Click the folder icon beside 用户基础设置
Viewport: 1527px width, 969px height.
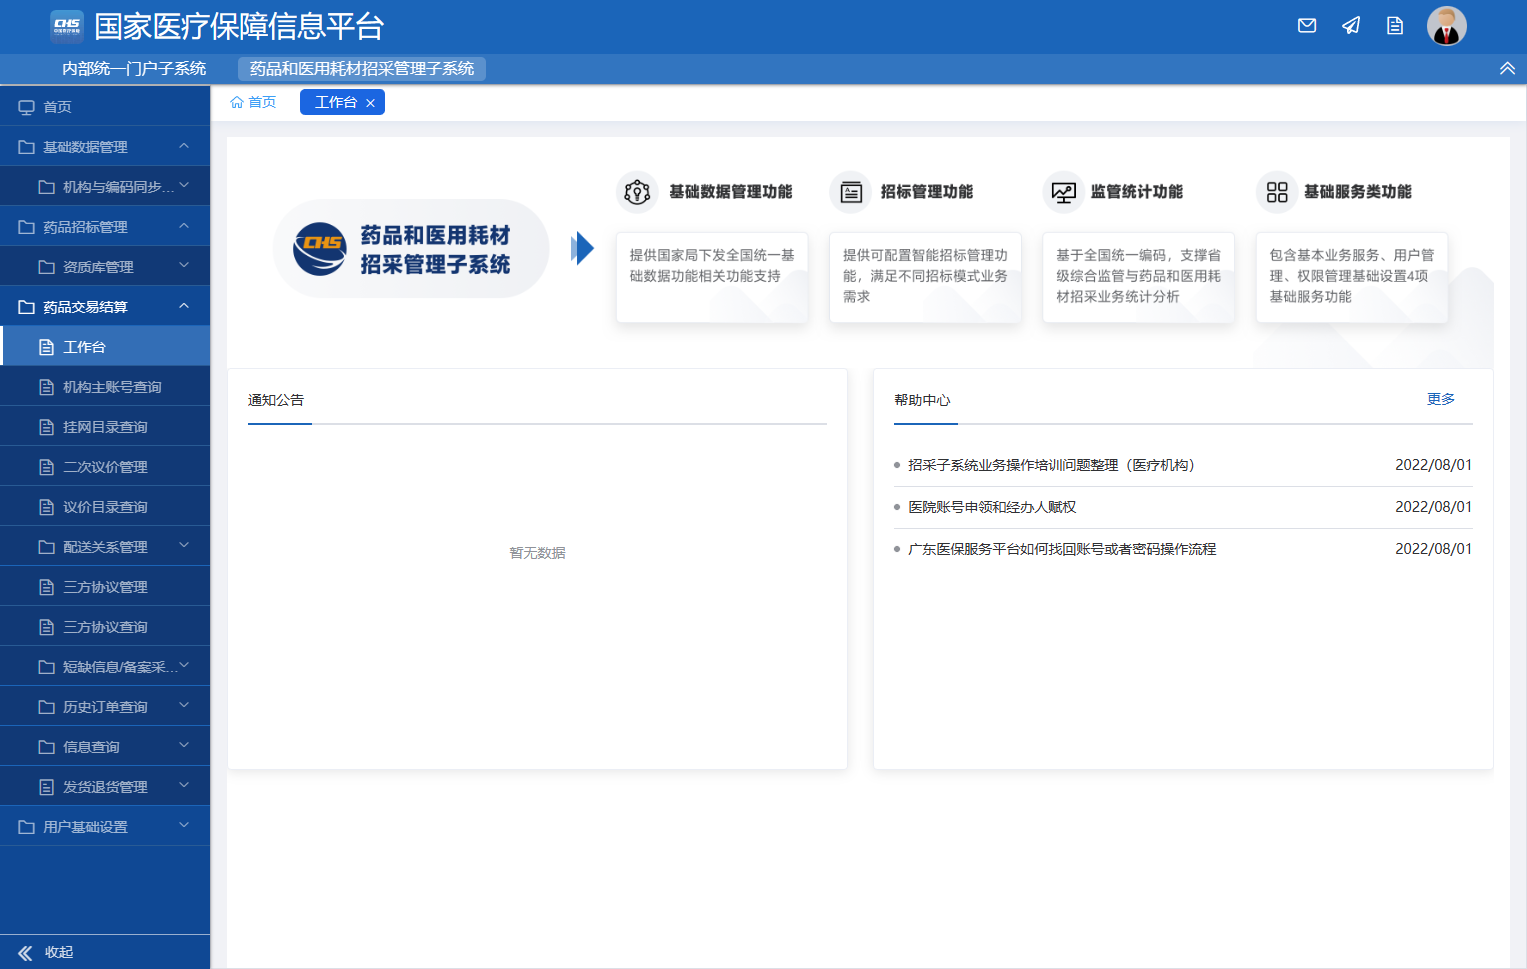coord(27,827)
